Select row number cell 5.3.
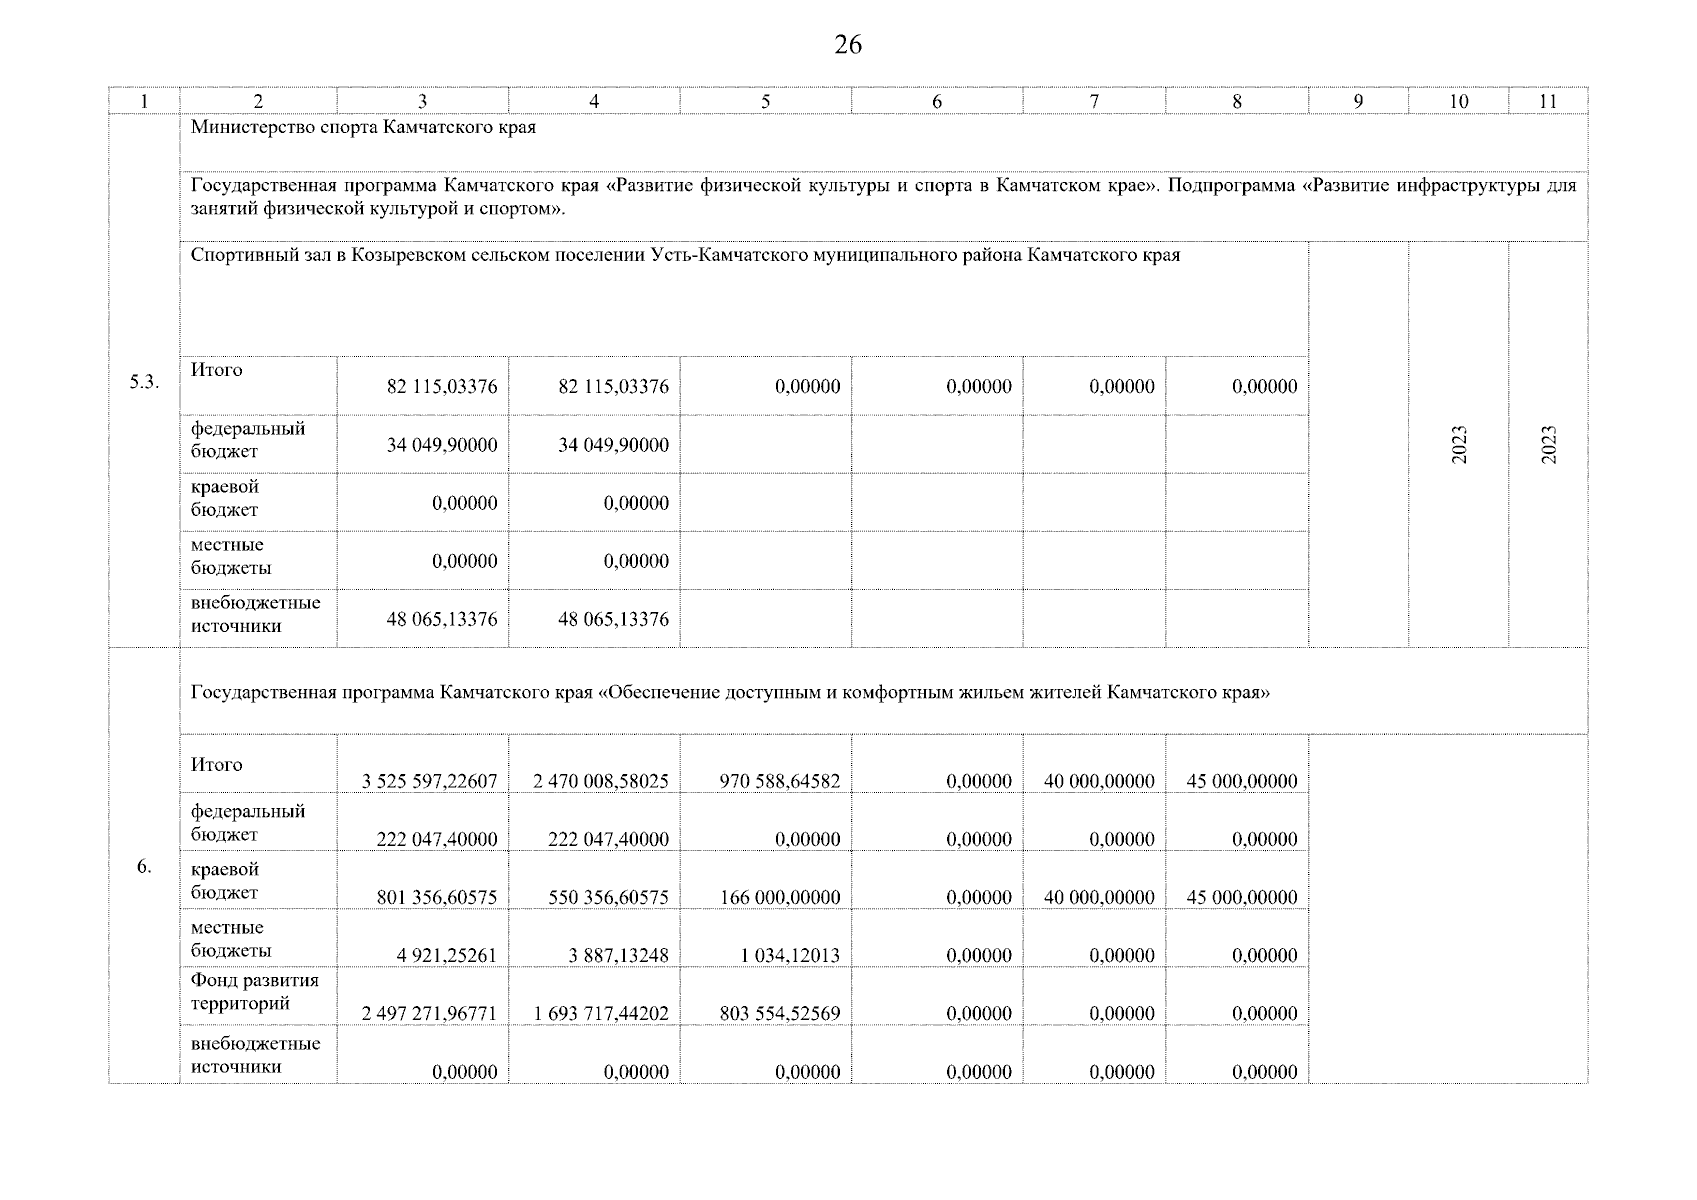Viewport: 1697px width, 1200px height. (144, 382)
